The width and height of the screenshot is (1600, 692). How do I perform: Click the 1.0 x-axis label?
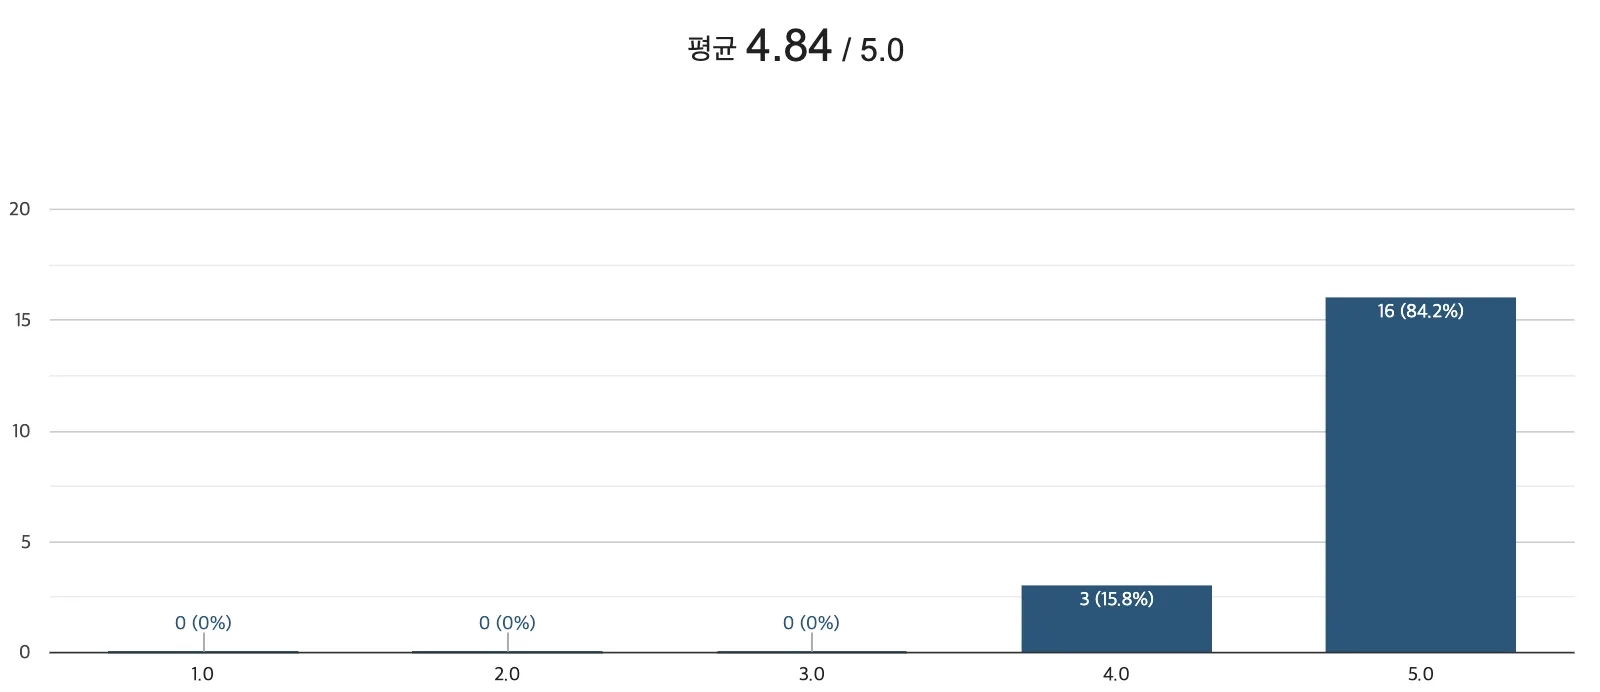pos(202,674)
